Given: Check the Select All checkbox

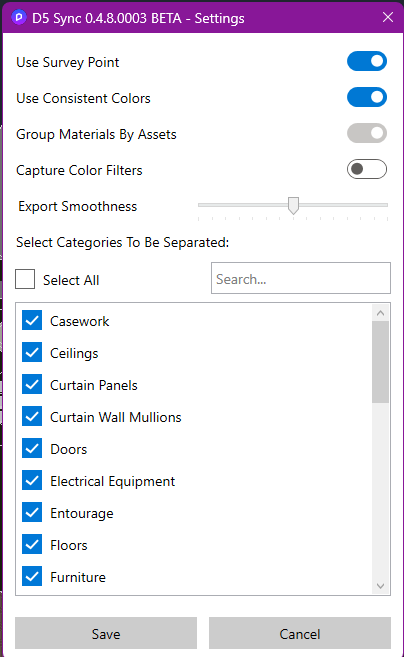Looking at the screenshot, I should pyautogui.click(x=25, y=279).
